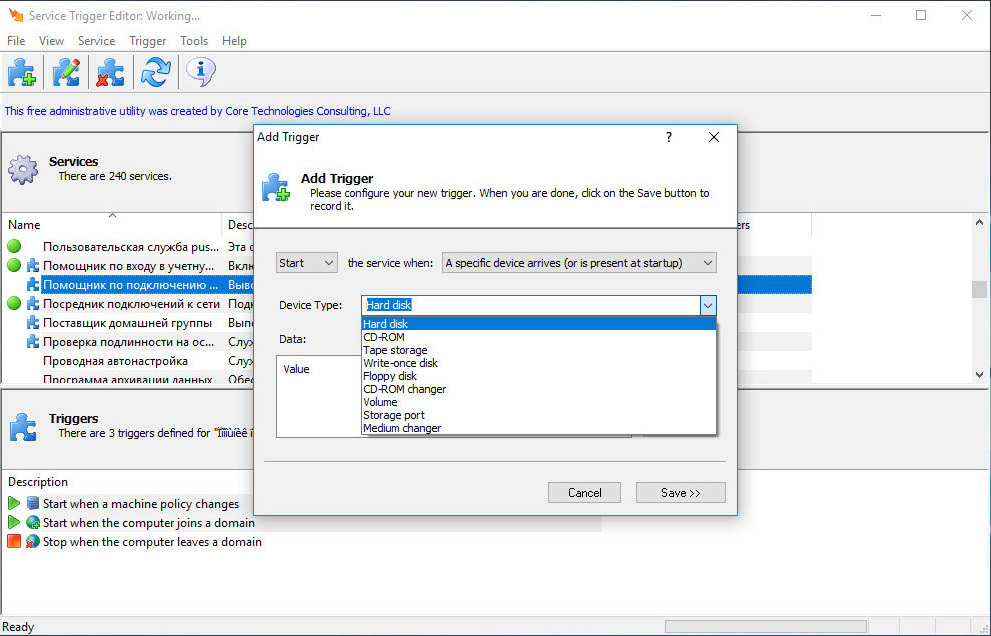This screenshot has width=991, height=636.
Task: Open the Trigger menu
Action: (147, 40)
